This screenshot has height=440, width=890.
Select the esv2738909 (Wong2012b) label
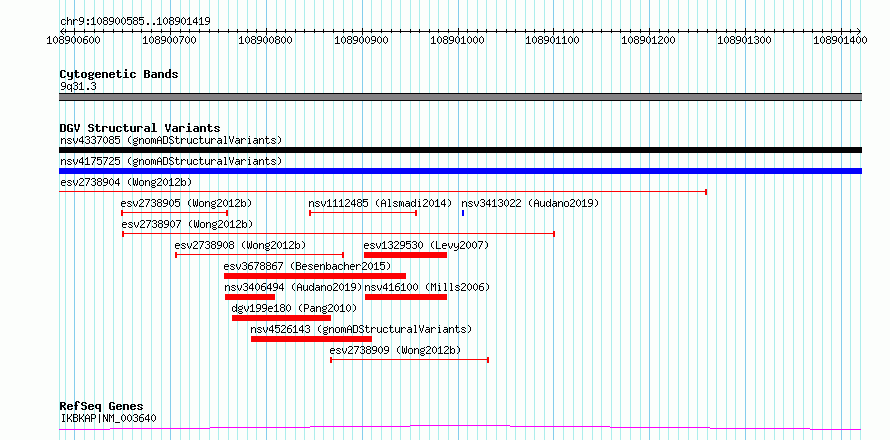[395, 350]
